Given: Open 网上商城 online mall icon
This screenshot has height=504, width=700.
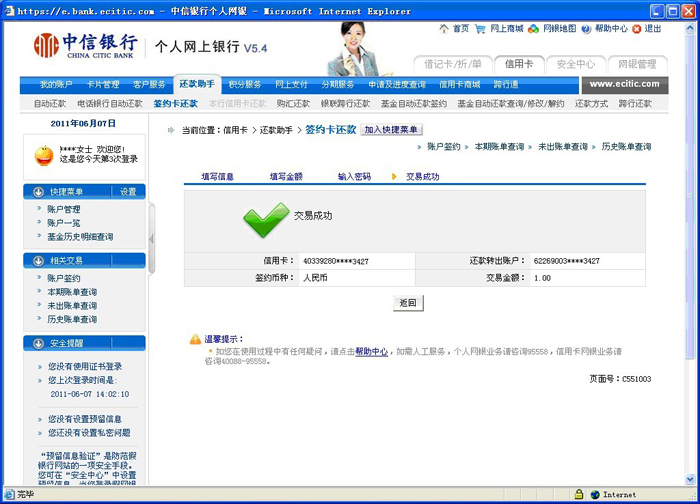Looking at the screenshot, I should coord(482,29).
